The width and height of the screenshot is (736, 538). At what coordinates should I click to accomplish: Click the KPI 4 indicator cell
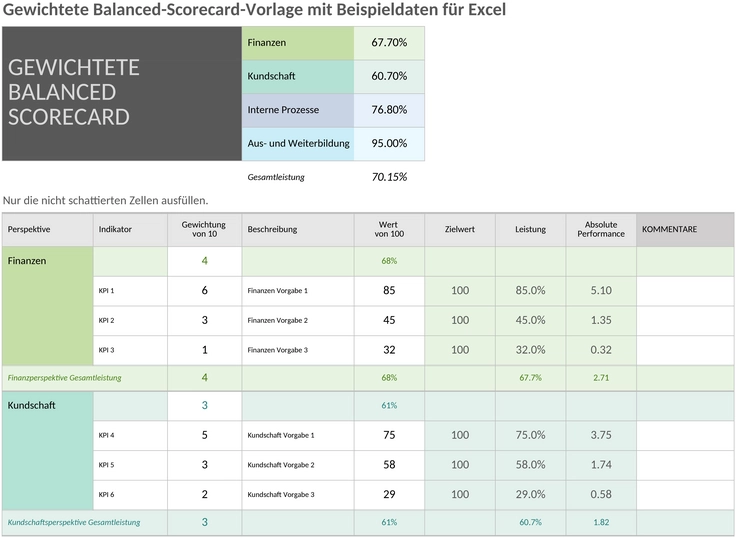click(130, 436)
